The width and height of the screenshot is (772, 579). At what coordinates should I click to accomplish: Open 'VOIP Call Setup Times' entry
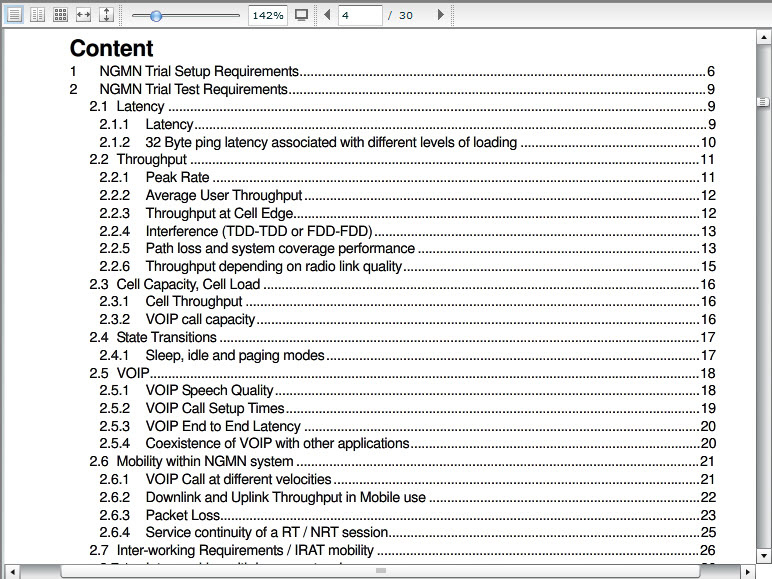[407, 408]
